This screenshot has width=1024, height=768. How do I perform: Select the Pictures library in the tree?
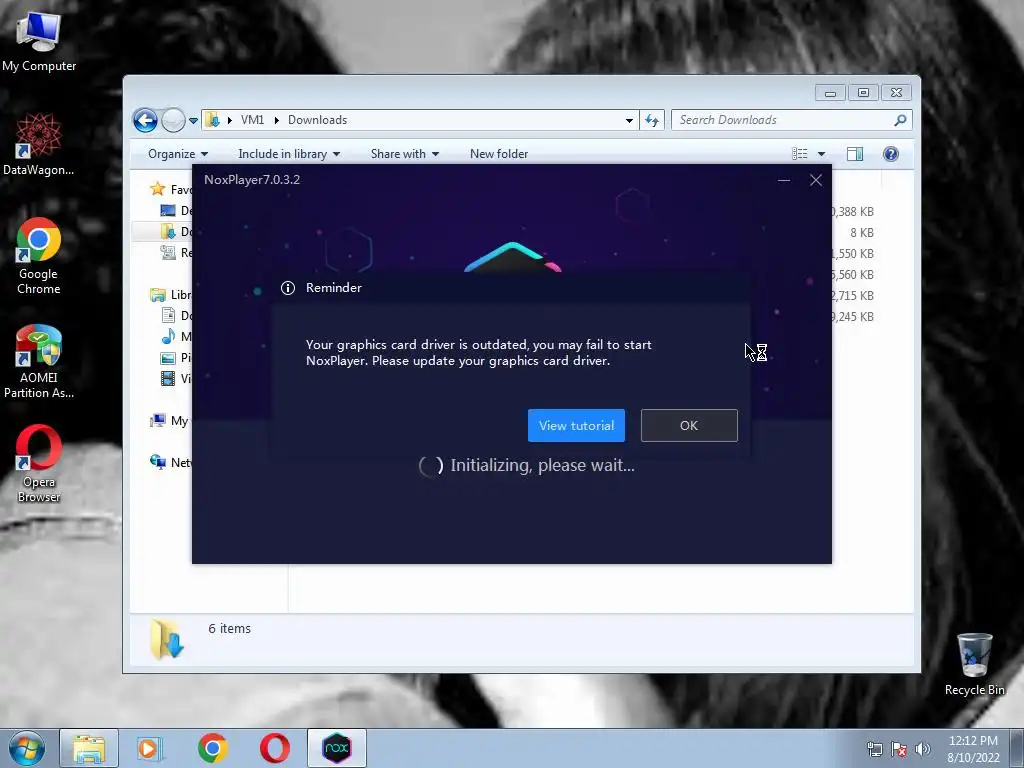[176, 358]
